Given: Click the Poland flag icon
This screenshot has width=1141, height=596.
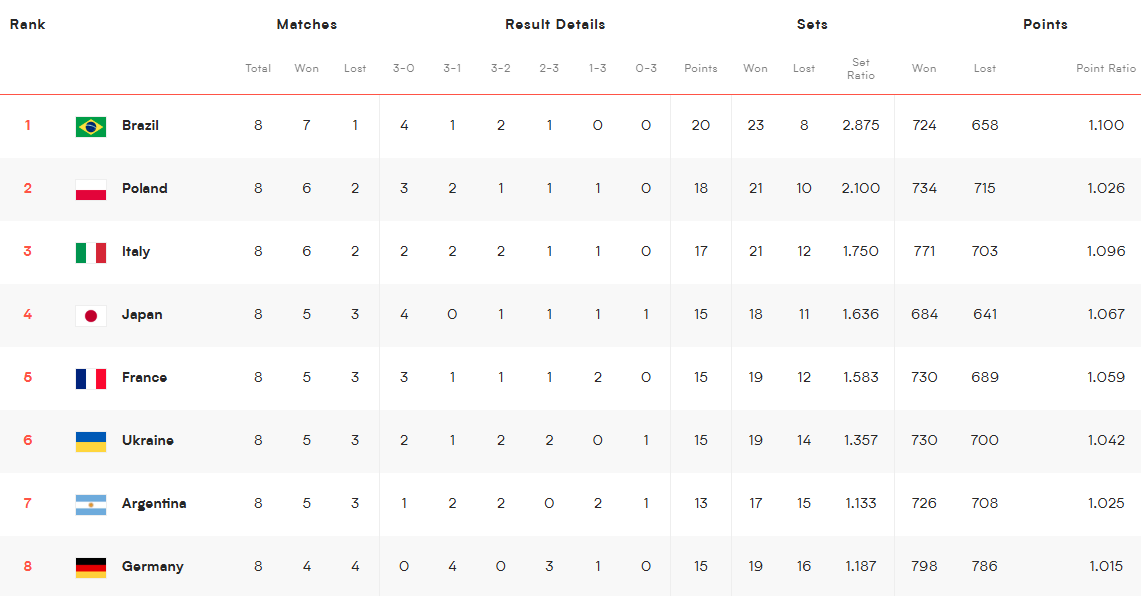Looking at the screenshot, I should (x=91, y=190).
